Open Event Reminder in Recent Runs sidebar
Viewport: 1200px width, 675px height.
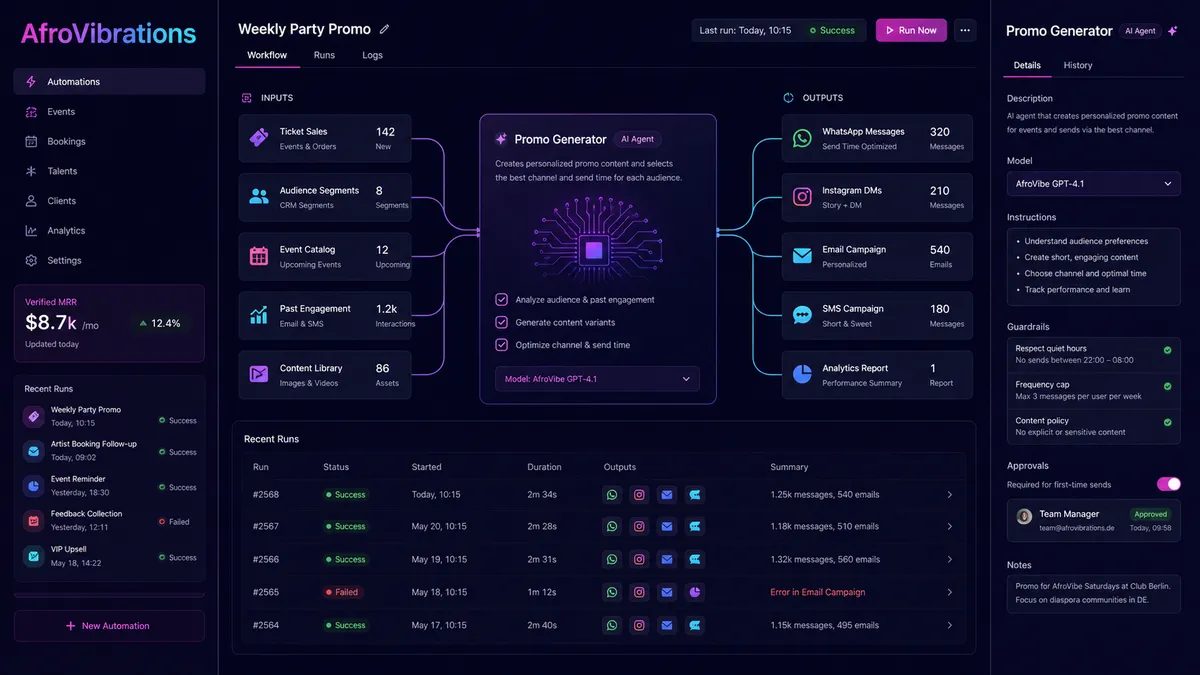[110, 487]
